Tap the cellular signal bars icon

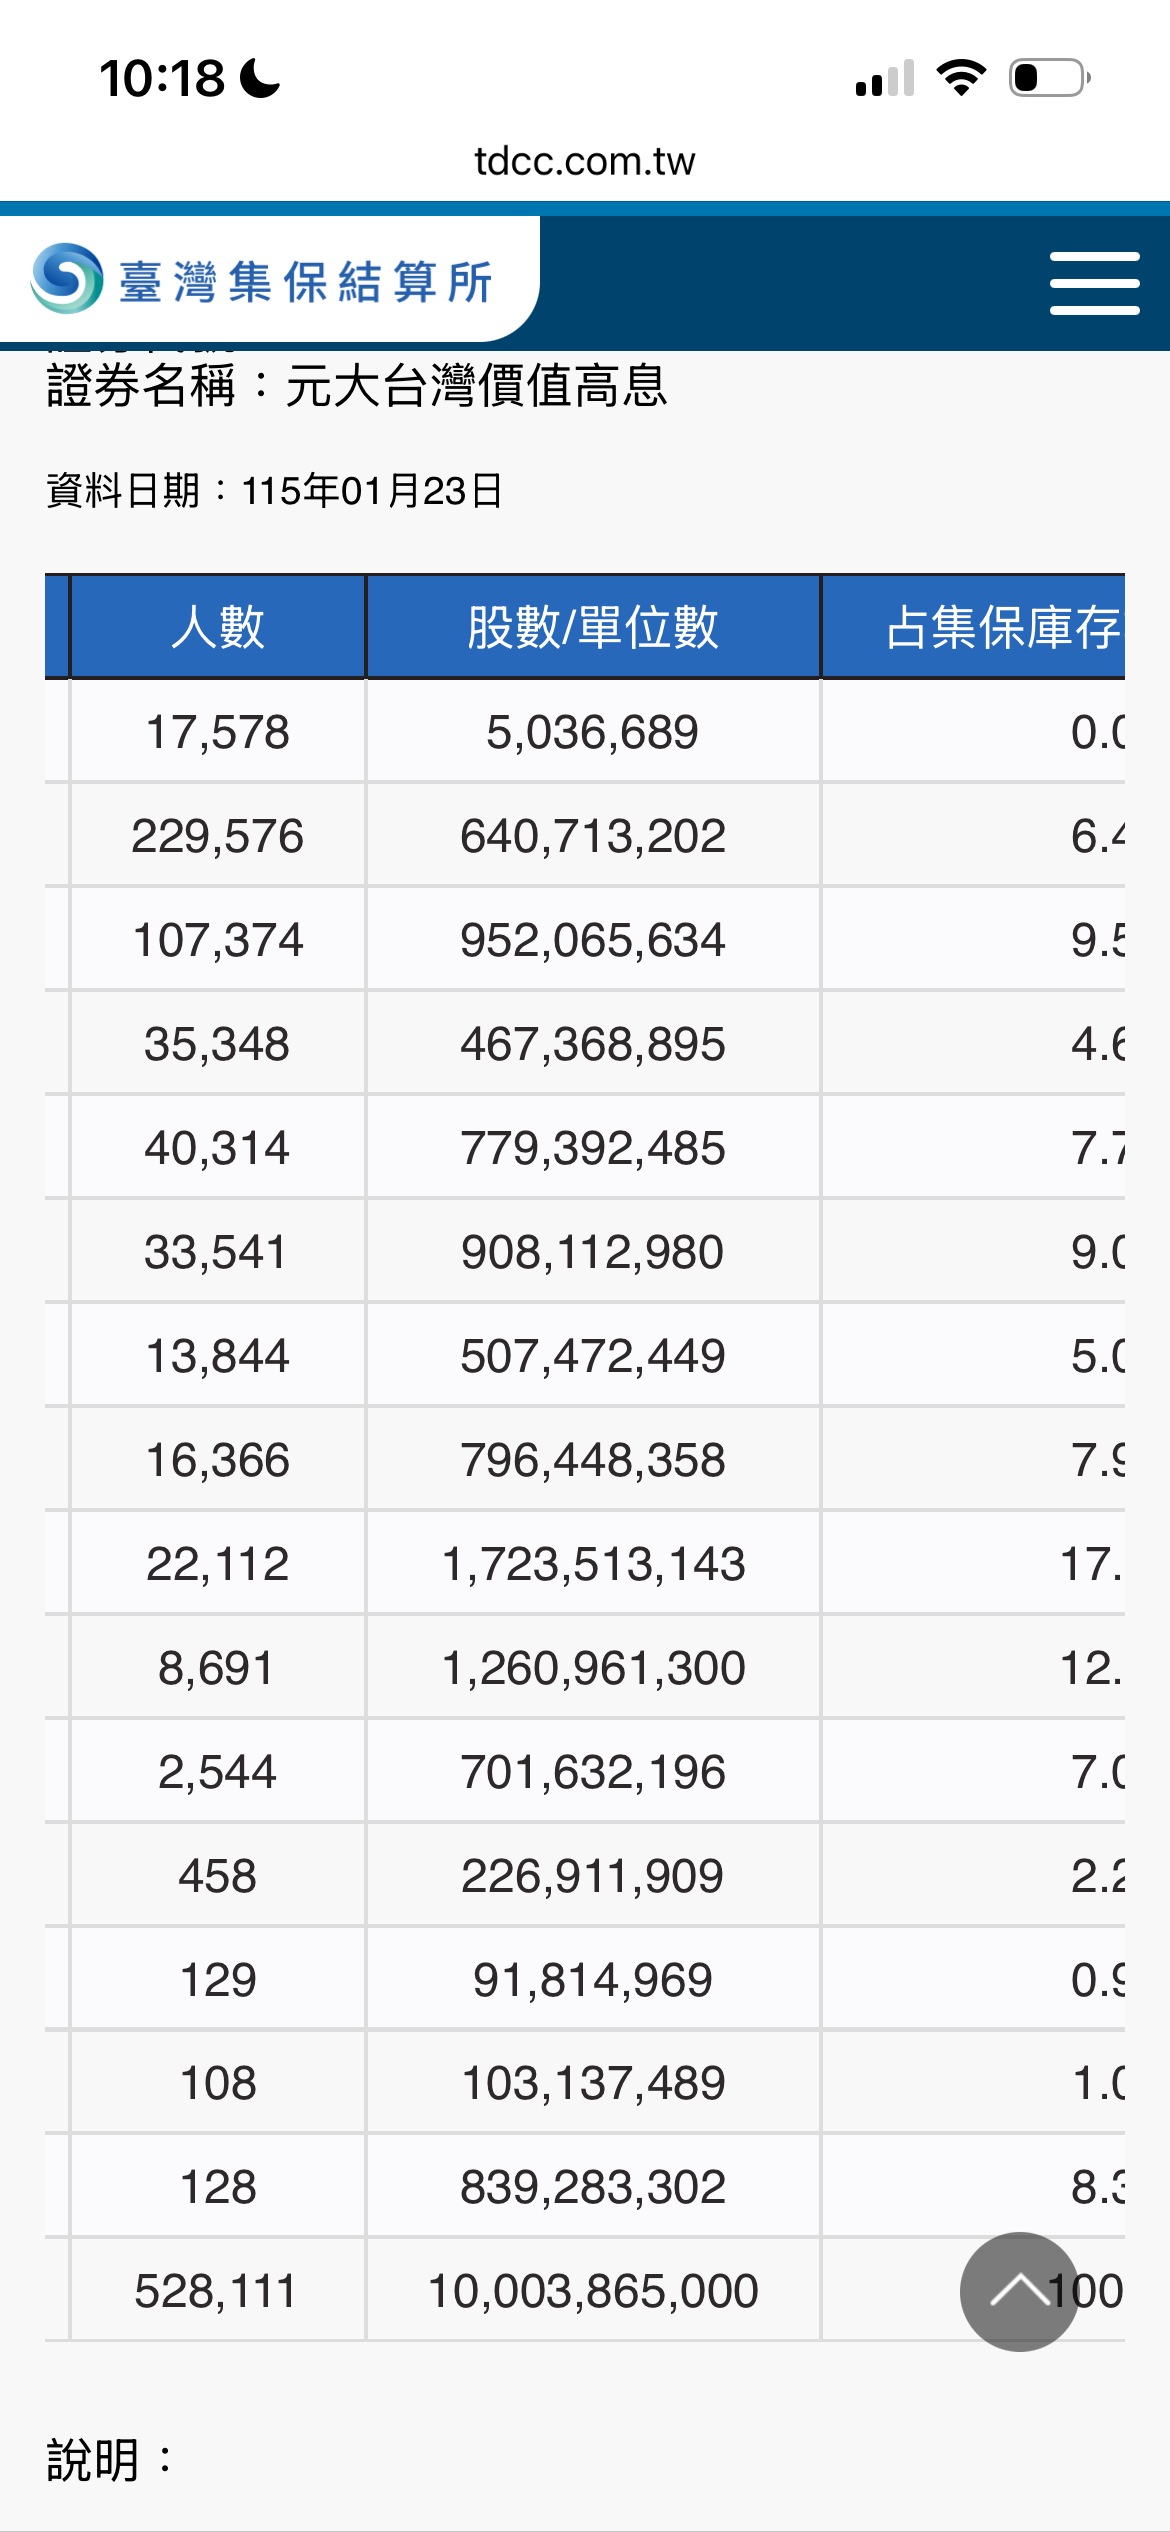[885, 79]
